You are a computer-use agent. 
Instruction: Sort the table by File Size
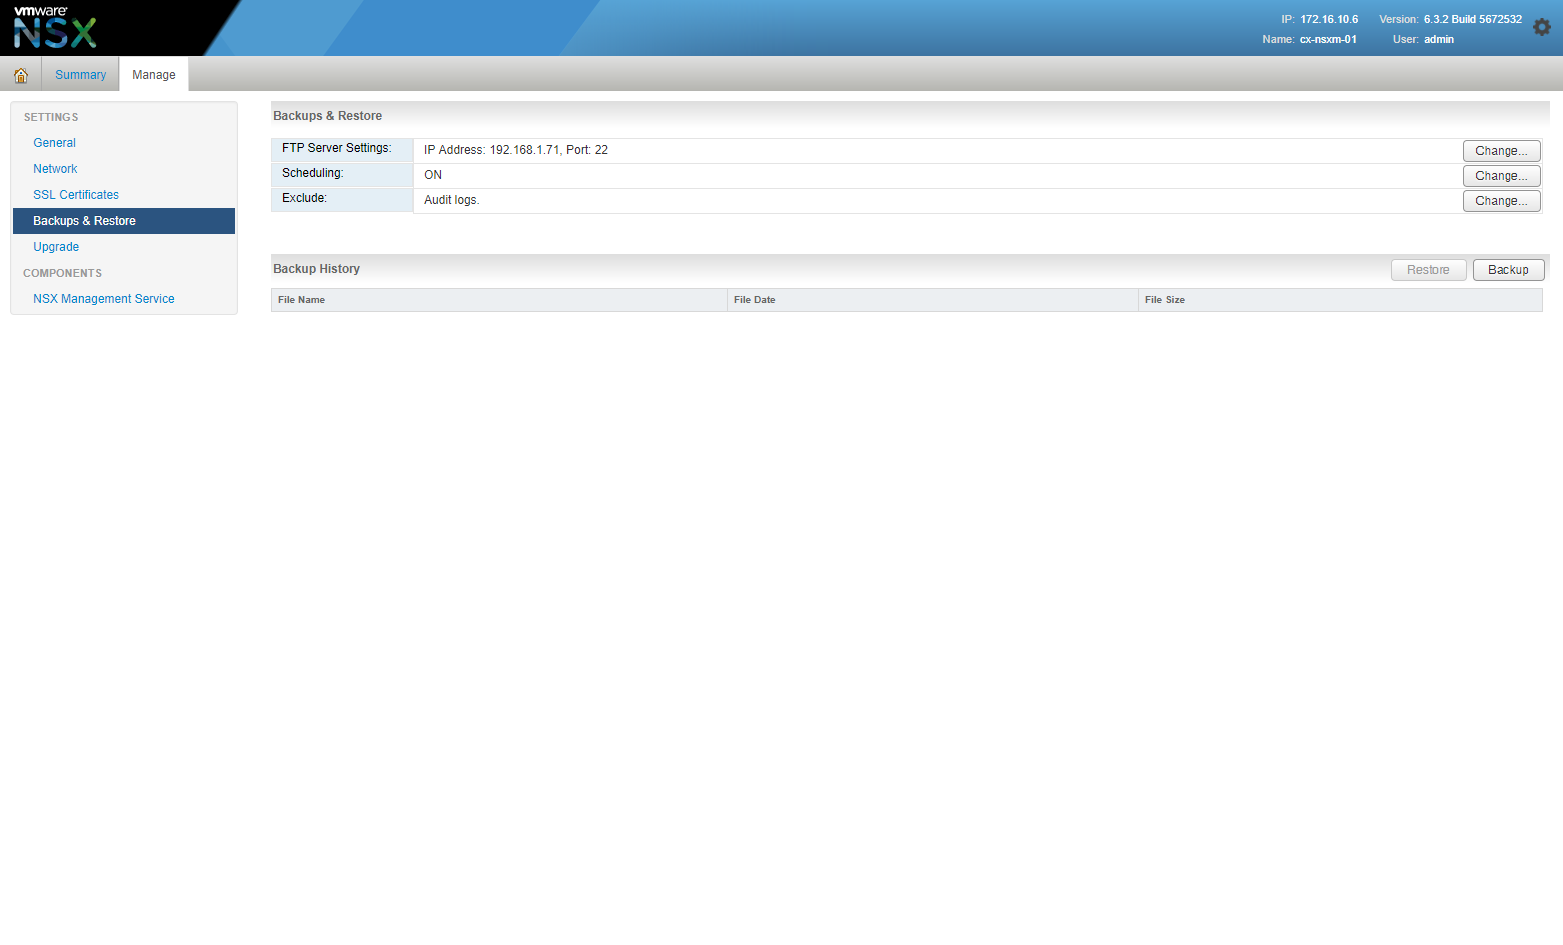click(1164, 300)
